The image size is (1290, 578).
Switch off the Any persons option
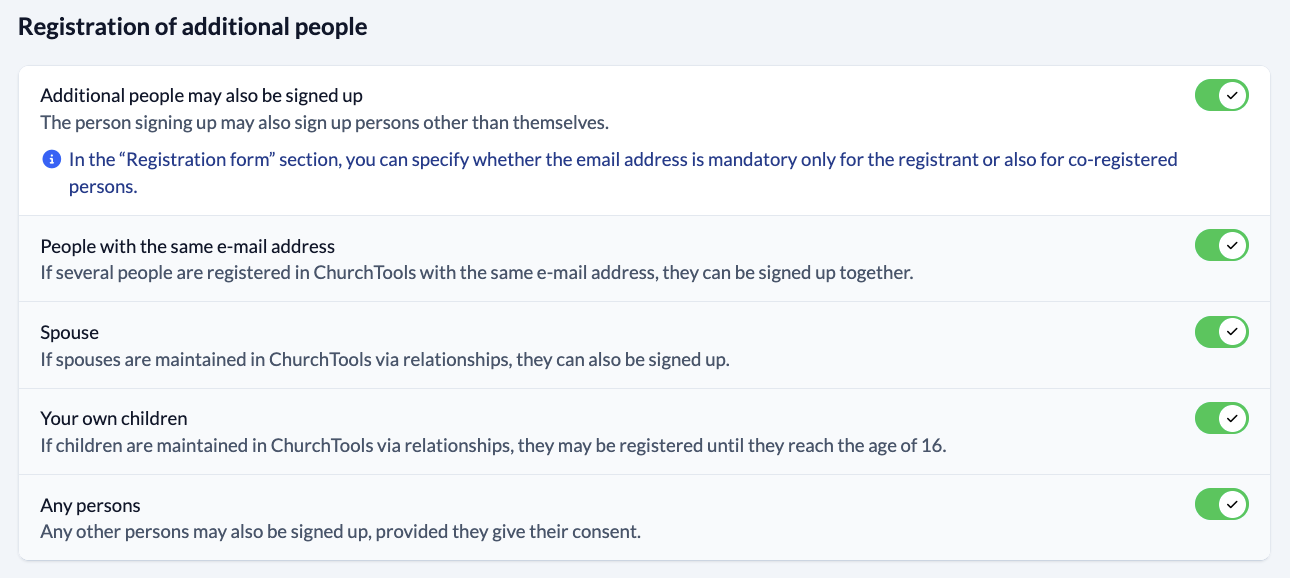(1221, 505)
